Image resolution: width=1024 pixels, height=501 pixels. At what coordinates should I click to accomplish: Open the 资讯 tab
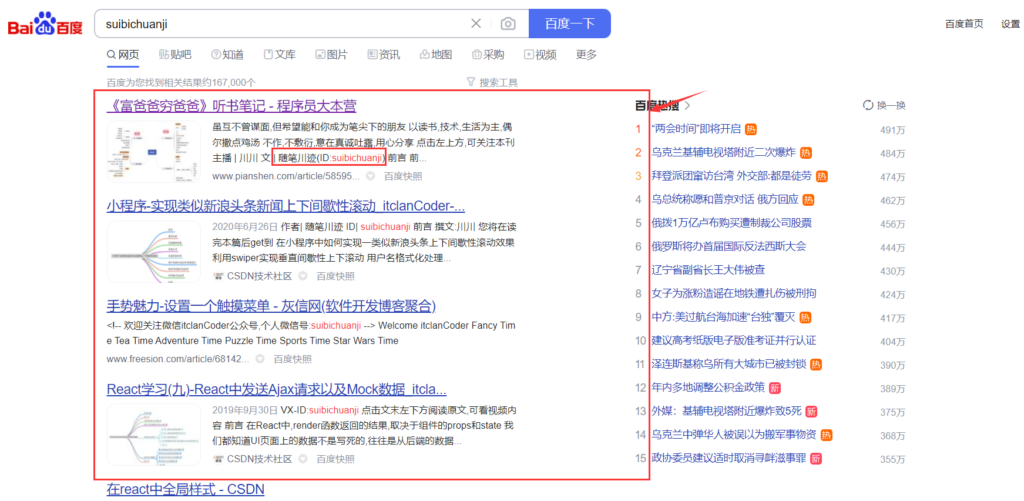(x=383, y=55)
